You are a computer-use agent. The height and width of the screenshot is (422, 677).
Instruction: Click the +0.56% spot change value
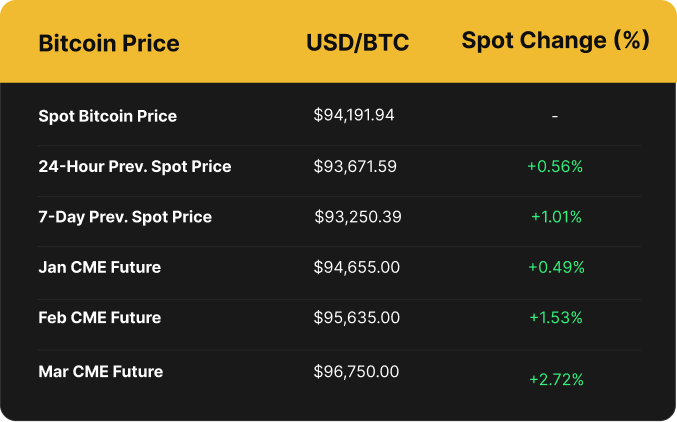555,167
